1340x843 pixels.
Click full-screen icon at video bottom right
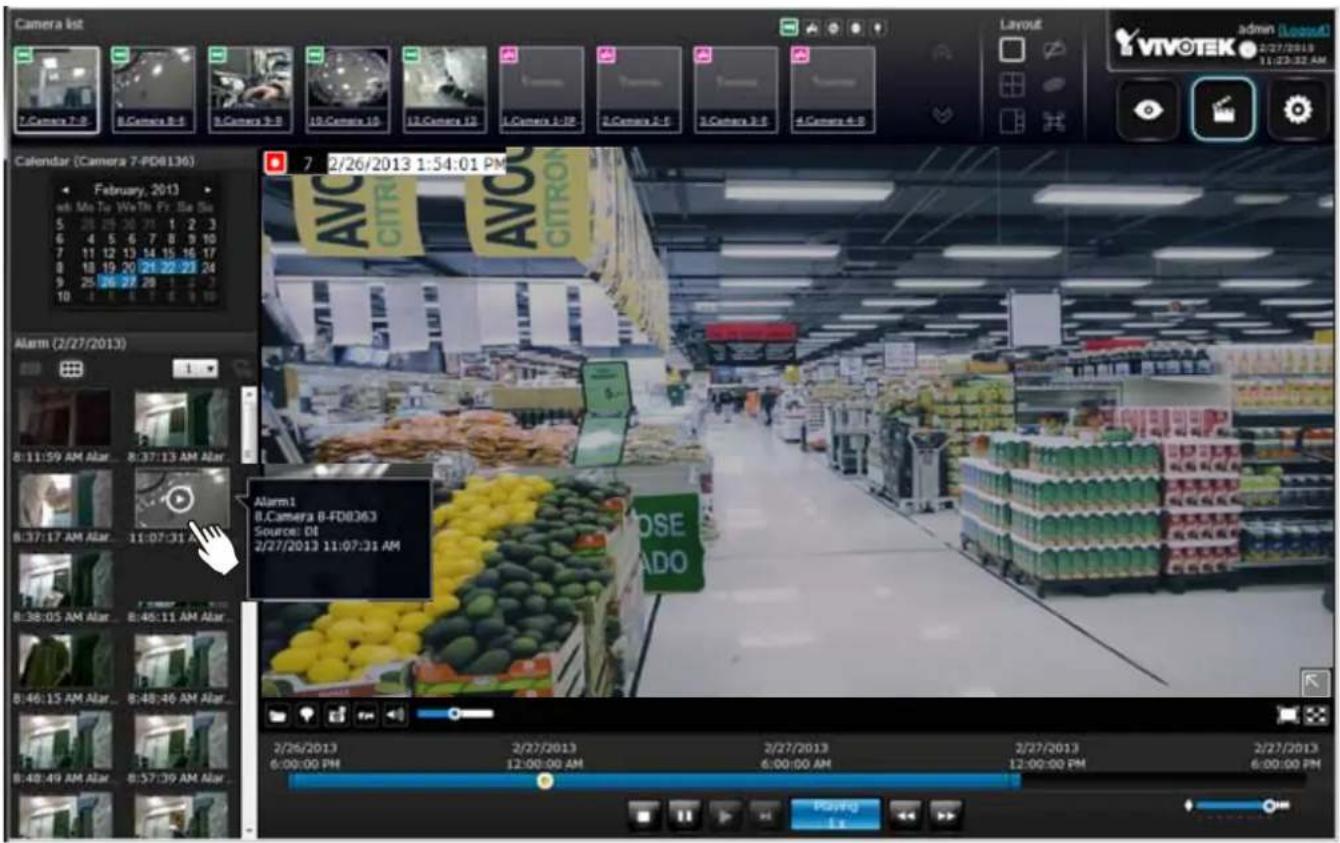click(1316, 715)
